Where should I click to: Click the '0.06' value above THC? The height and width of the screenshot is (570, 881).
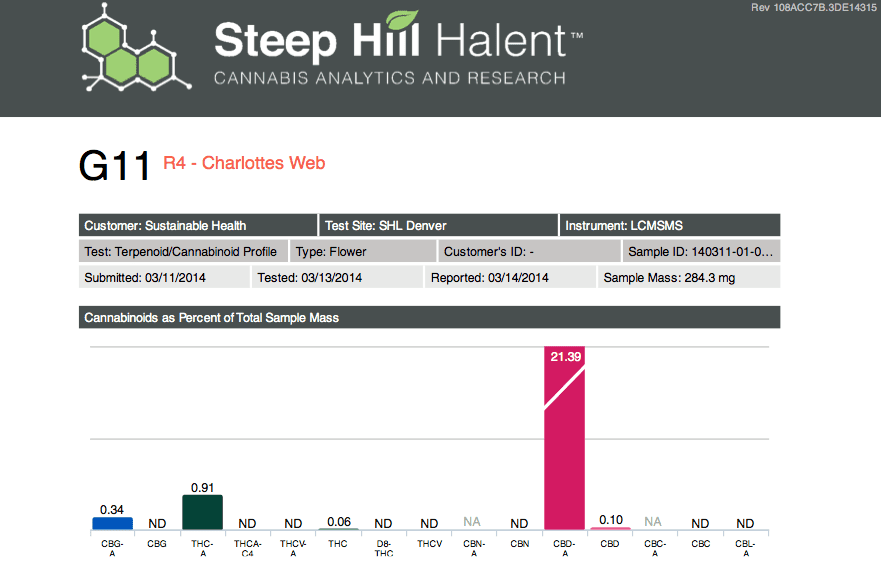339,522
